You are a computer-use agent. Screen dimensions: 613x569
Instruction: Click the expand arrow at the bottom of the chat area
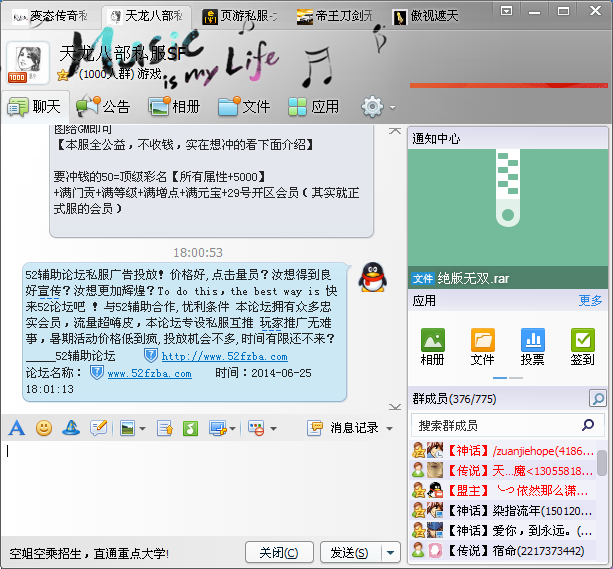tap(395, 407)
